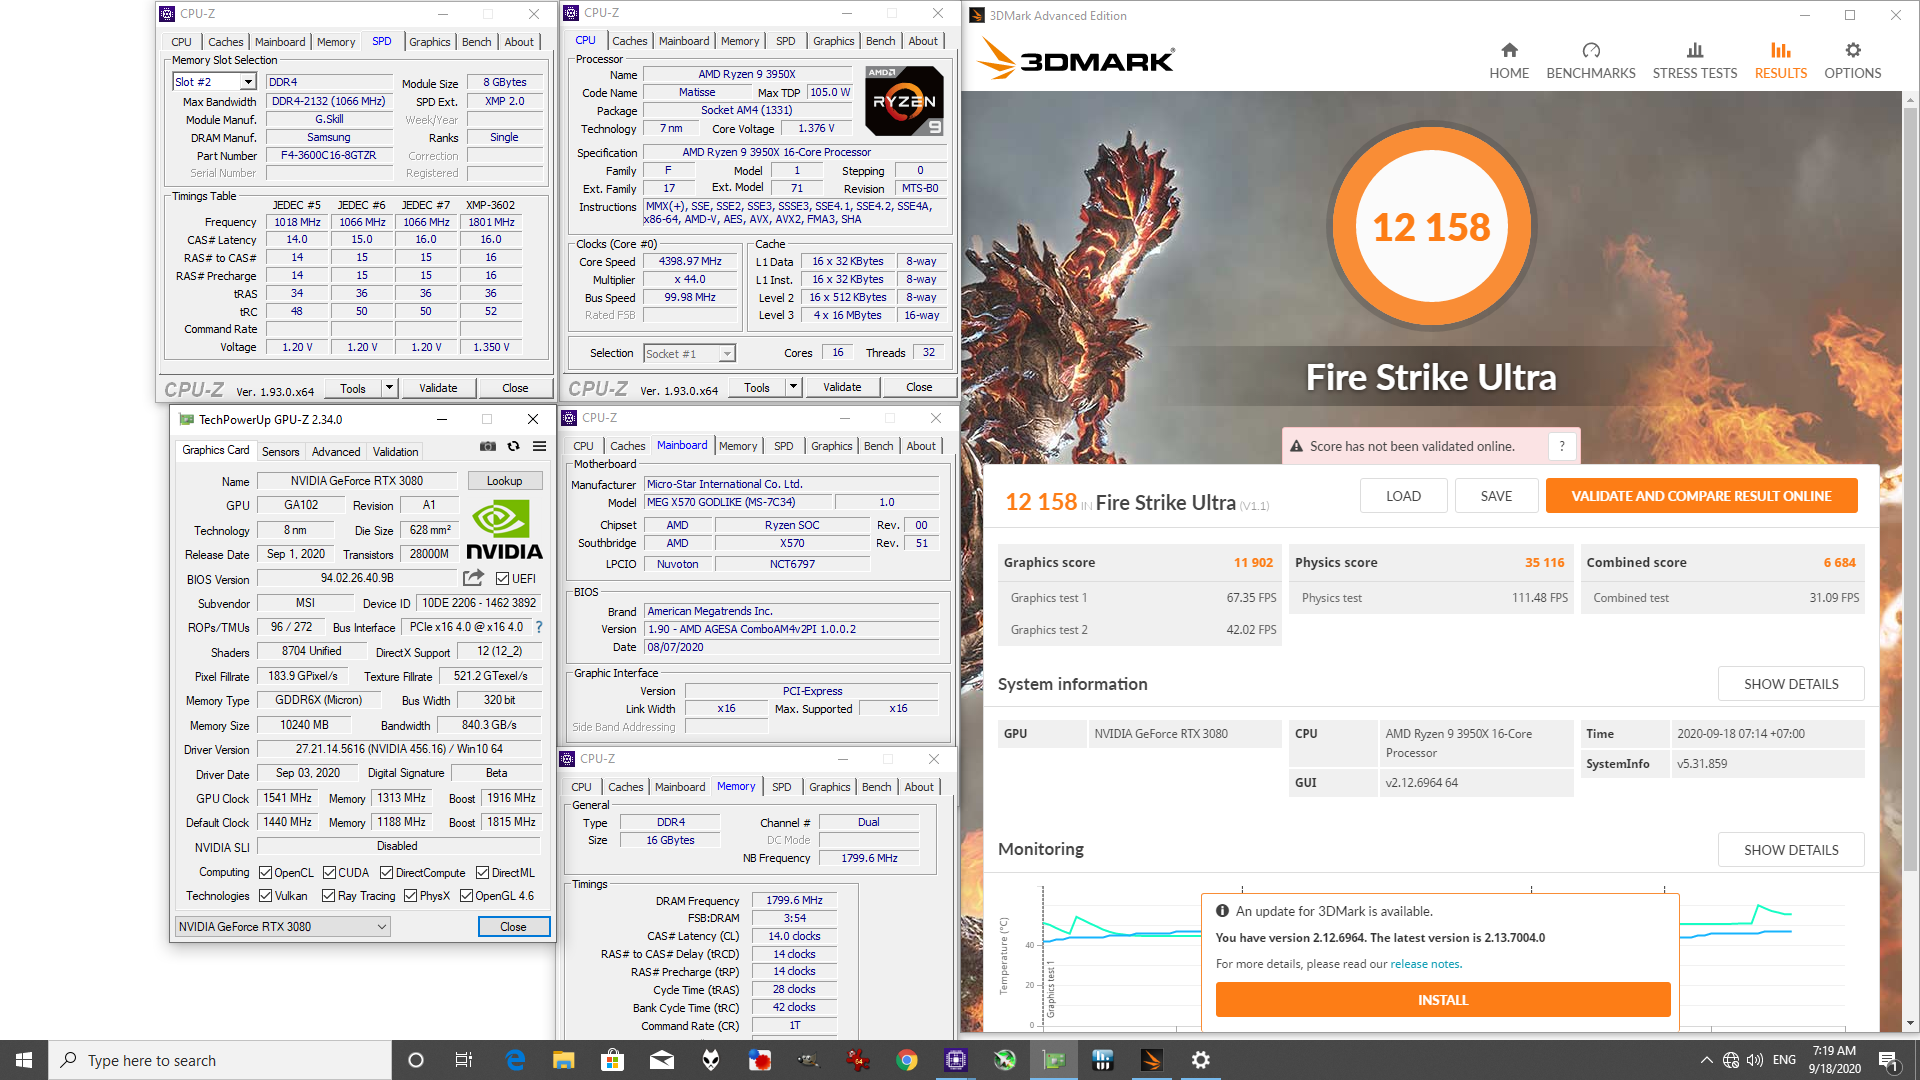
Task: Open 3DMark Results section
Action: pyautogui.click(x=1781, y=61)
